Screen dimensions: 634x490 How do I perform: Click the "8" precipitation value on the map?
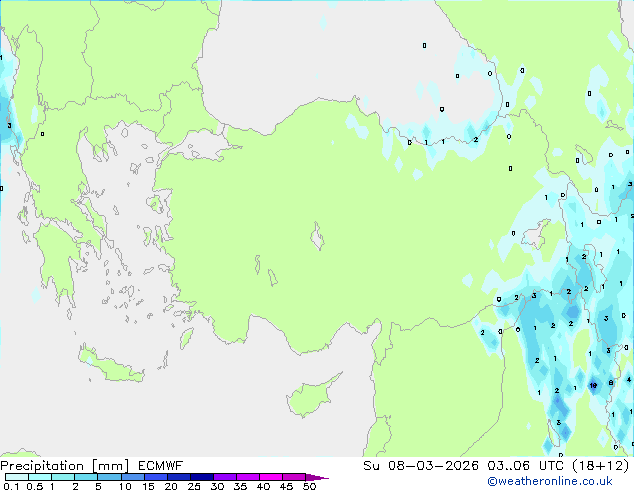[x=611, y=382]
